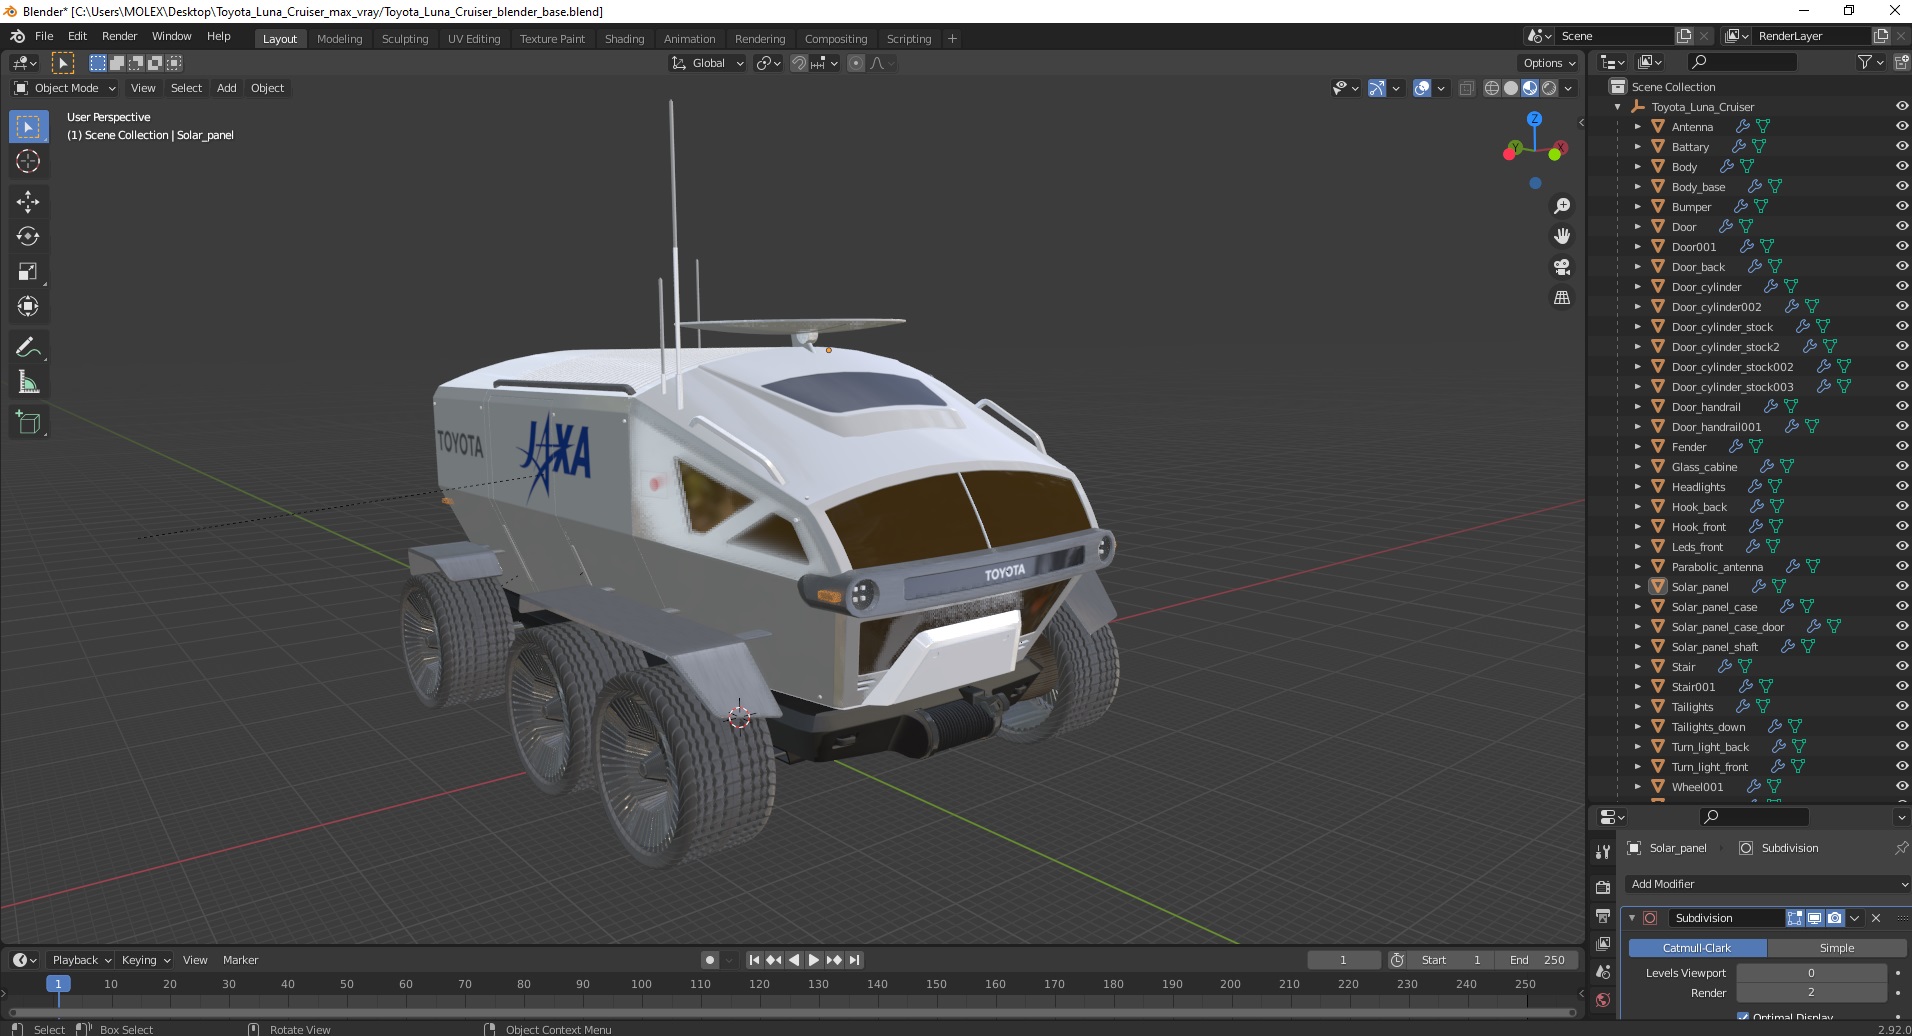Open the Object Mode dropdown
Image resolution: width=1912 pixels, height=1036 pixels.
pos(65,88)
